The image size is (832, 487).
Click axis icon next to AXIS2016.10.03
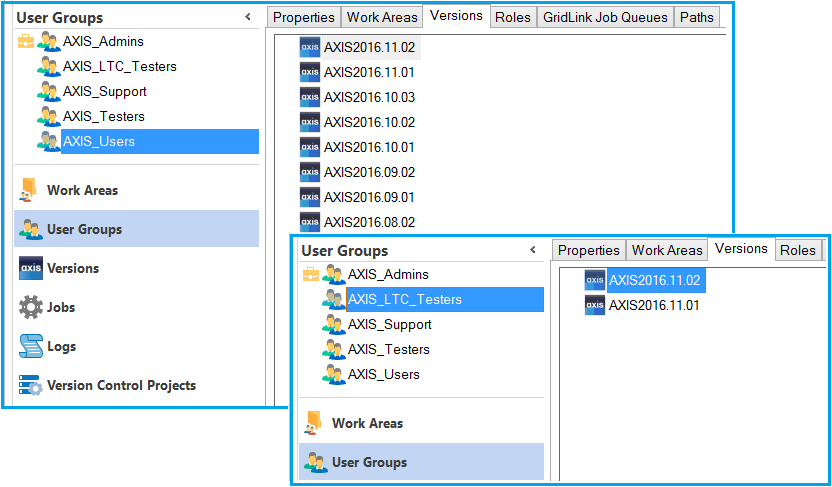click(x=309, y=97)
